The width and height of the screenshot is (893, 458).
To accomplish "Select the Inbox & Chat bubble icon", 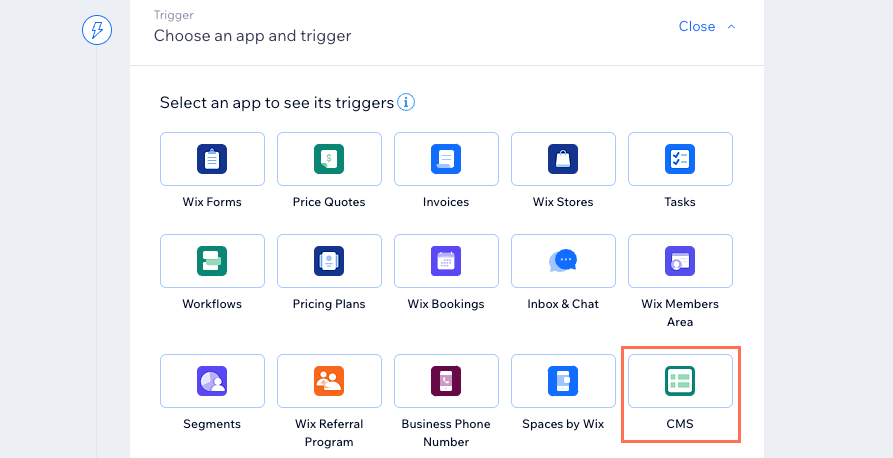I will [563, 261].
